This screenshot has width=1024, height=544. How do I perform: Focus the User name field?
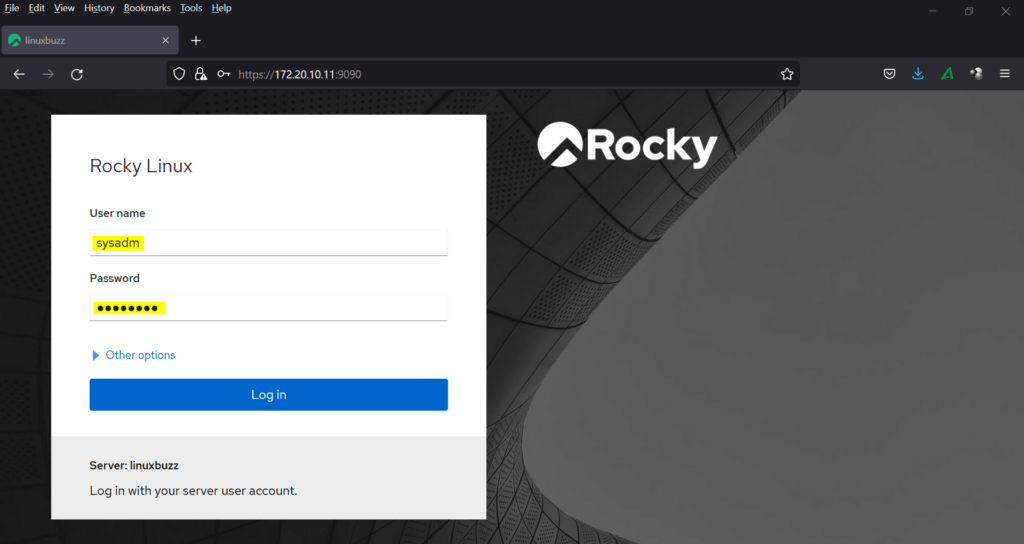click(x=268, y=242)
